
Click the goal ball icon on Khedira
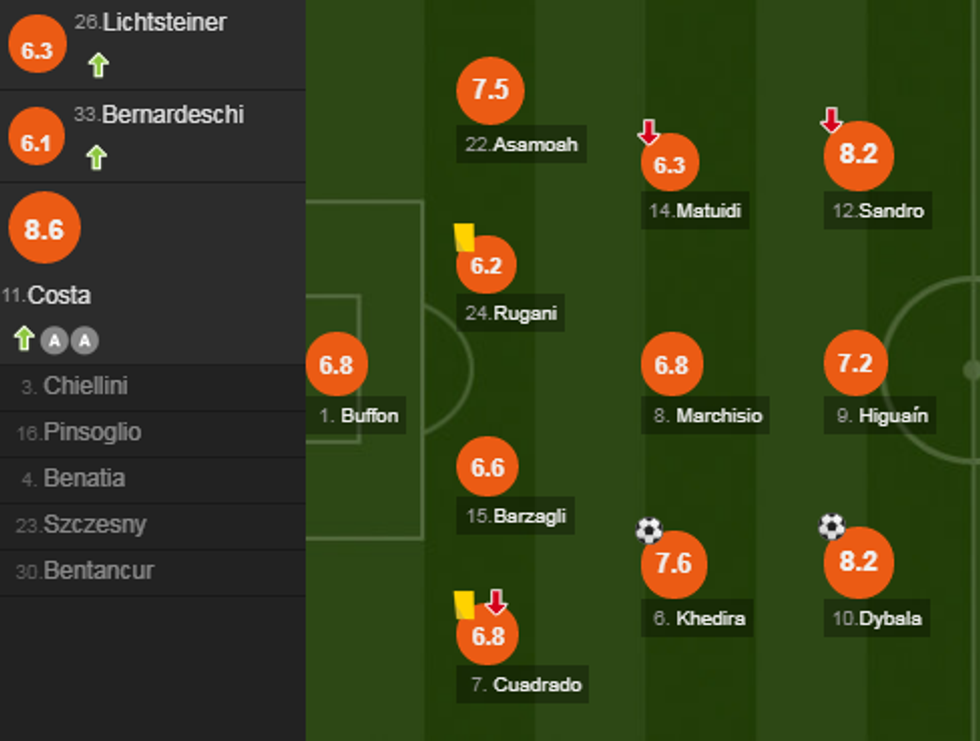click(649, 530)
